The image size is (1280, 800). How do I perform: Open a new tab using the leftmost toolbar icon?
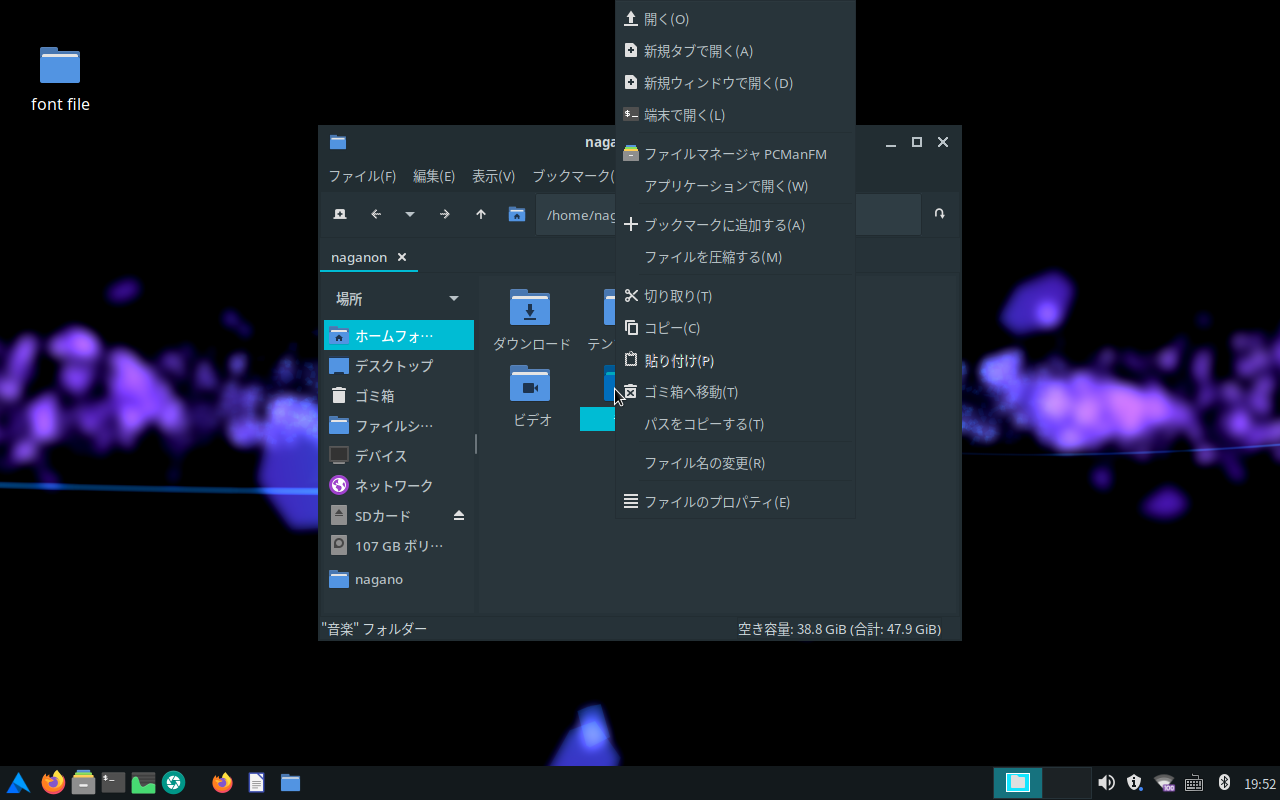click(x=338, y=214)
